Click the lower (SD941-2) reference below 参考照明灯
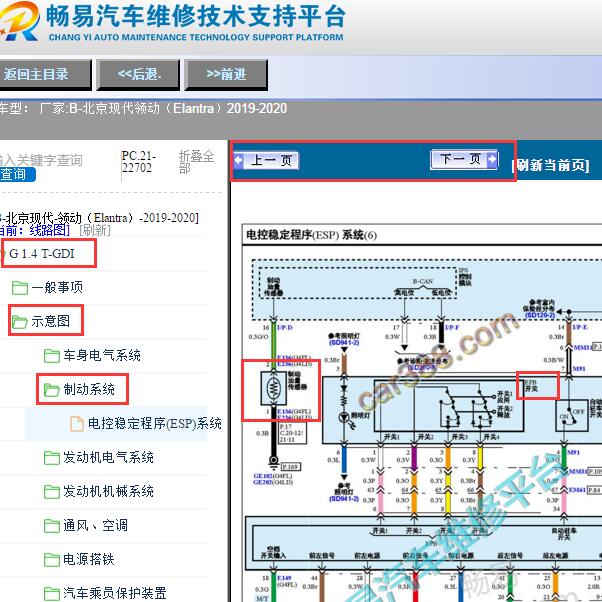The height and width of the screenshot is (602, 602). click(x=344, y=499)
